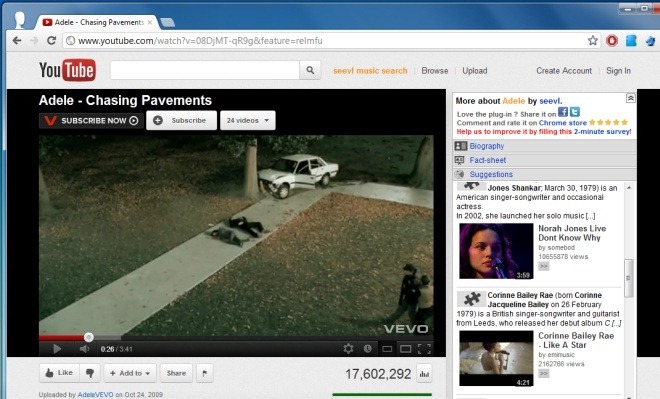Open the Fact-sheet section
This screenshot has width=660, height=399.
point(488,160)
